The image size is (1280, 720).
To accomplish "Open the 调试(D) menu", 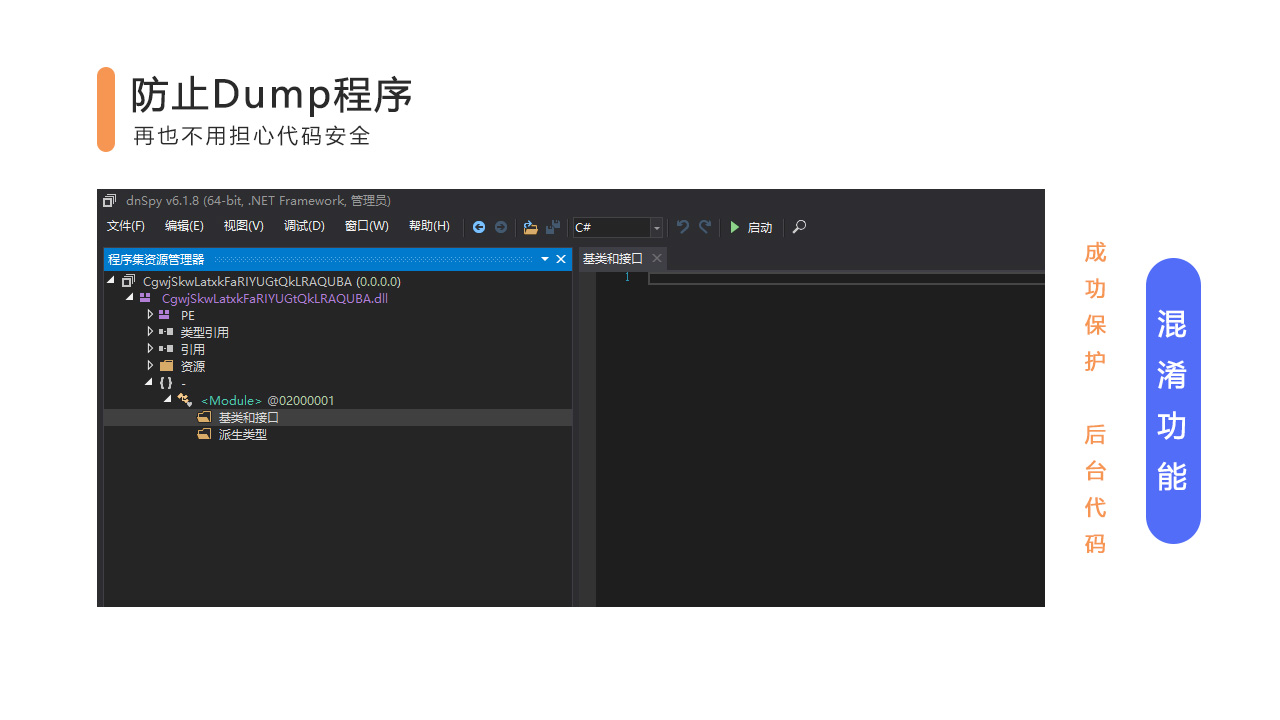I will [x=304, y=226].
